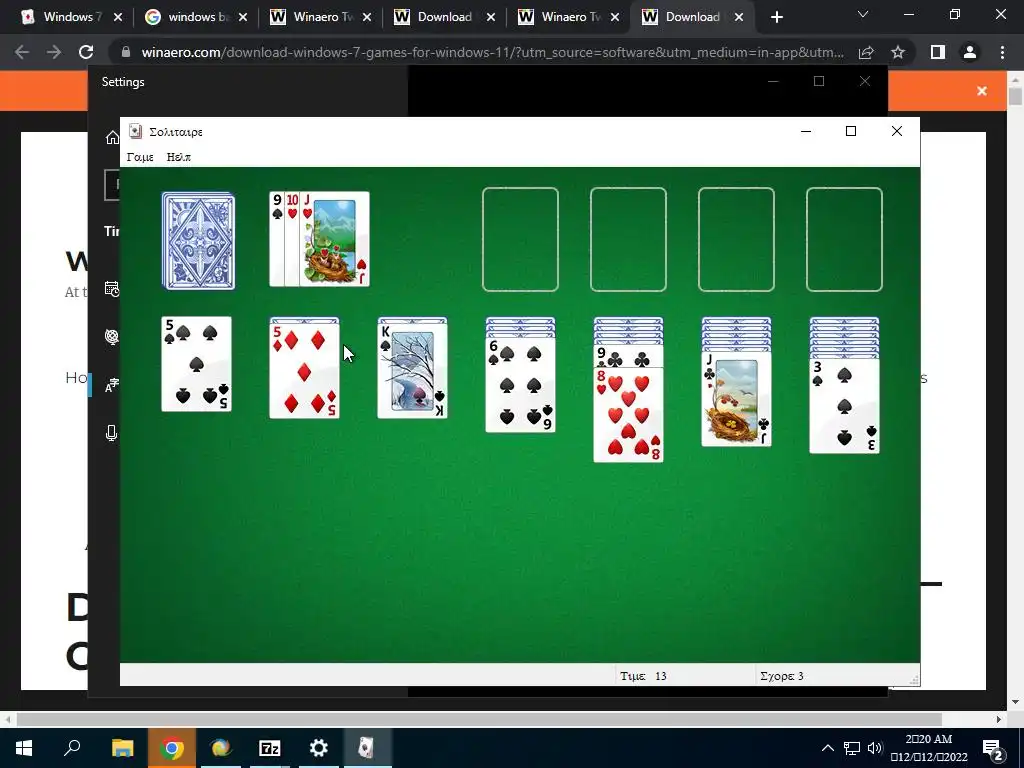The width and height of the screenshot is (1024, 768).
Task: Switch to the first Winaero Tweaker tab
Action: pos(321,17)
